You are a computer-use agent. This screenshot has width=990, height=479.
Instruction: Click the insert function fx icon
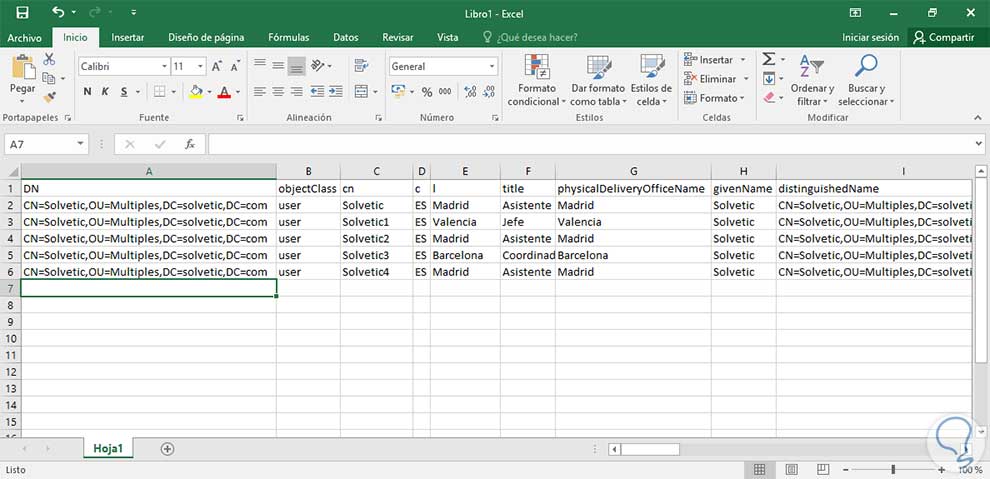tap(190, 145)
